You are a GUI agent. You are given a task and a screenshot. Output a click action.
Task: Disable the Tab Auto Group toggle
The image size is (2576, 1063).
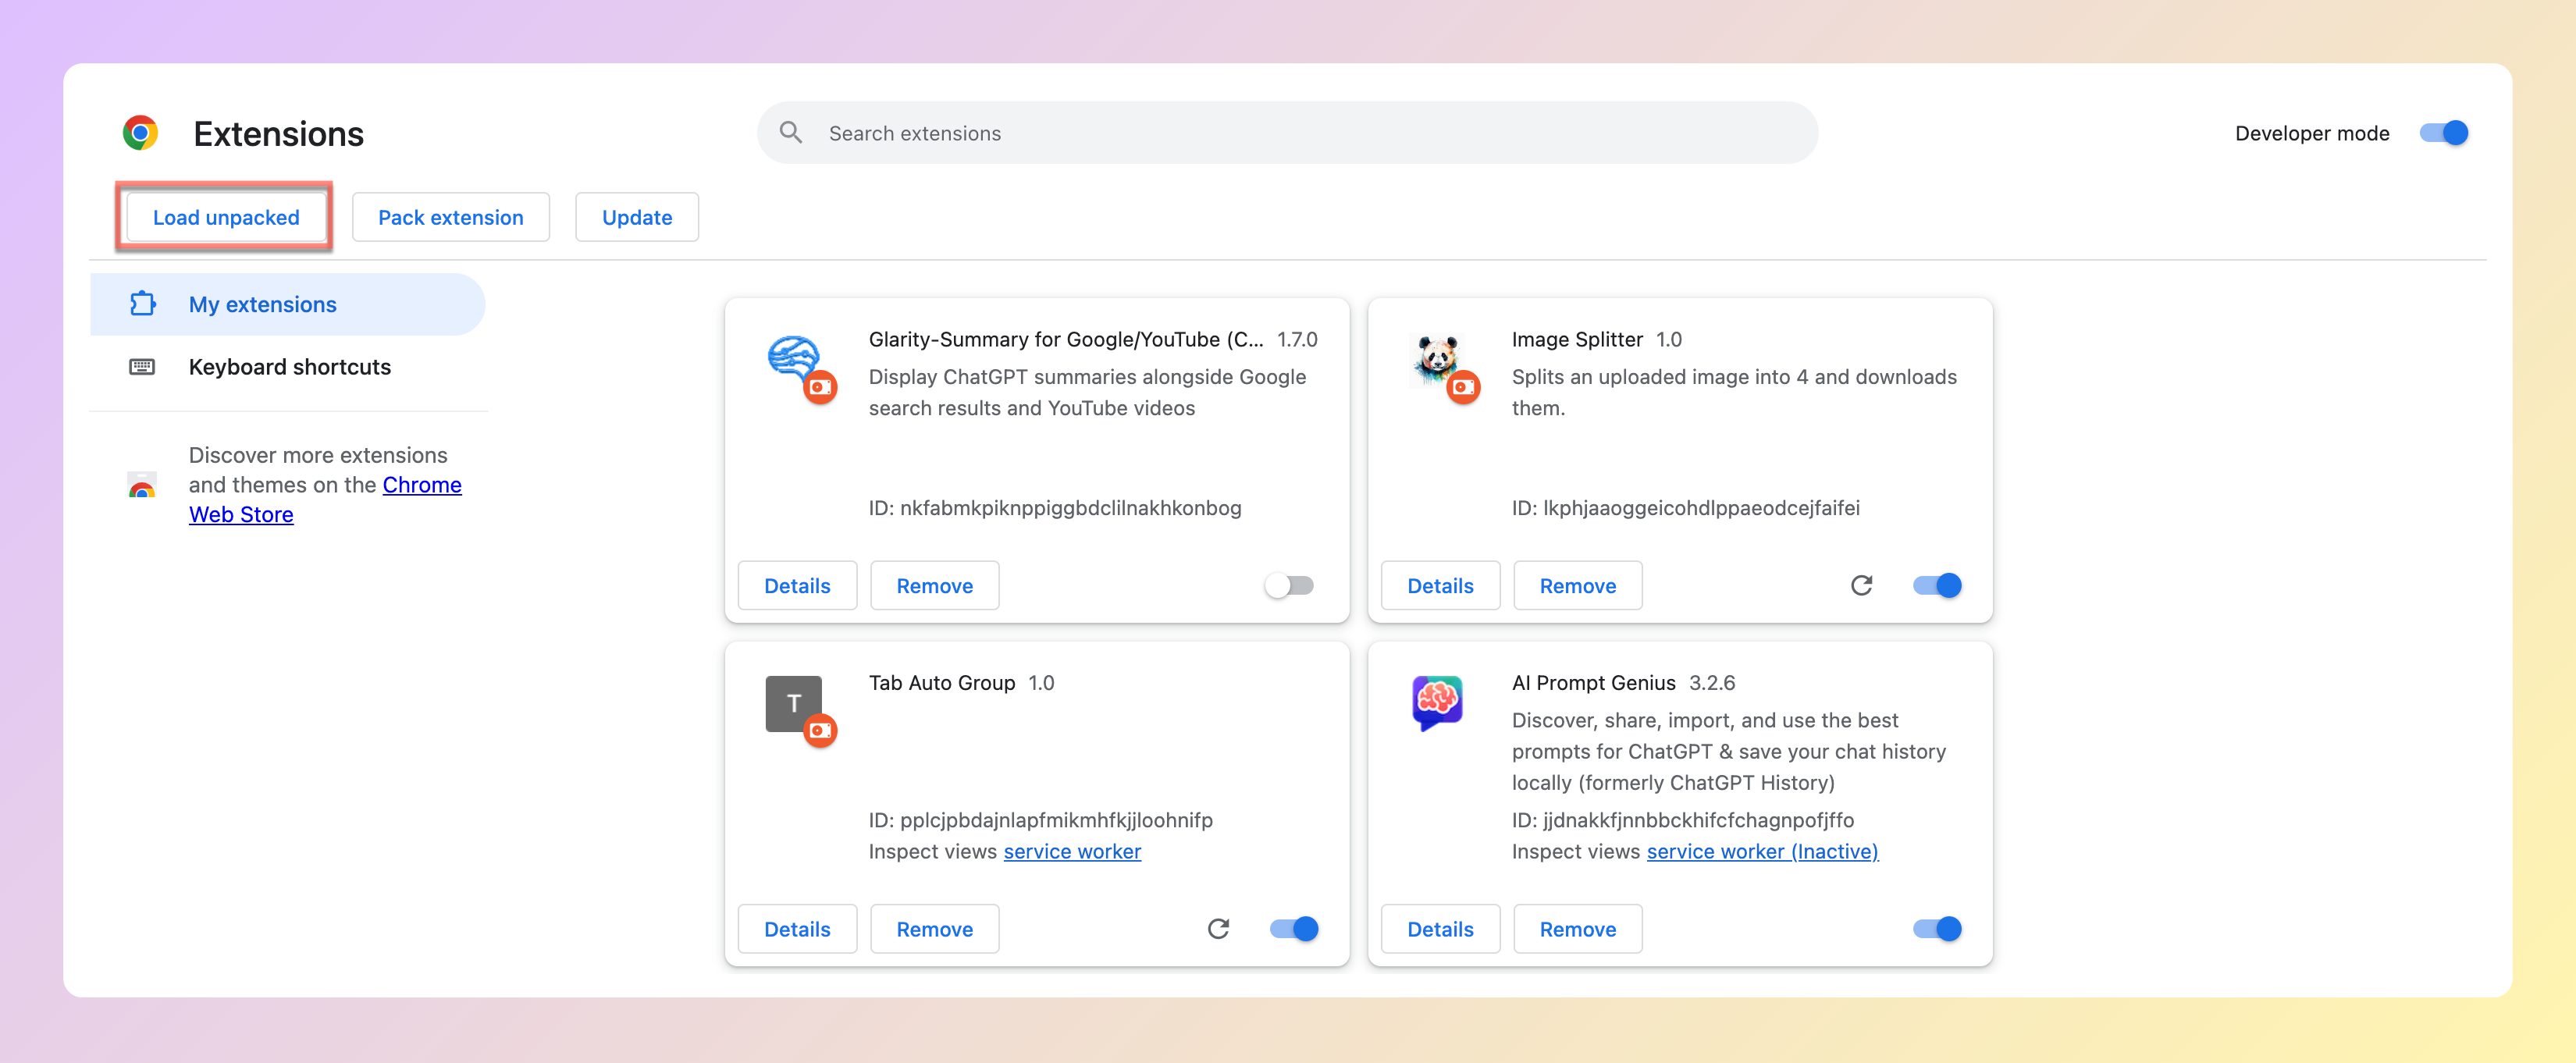[1294, 929]
